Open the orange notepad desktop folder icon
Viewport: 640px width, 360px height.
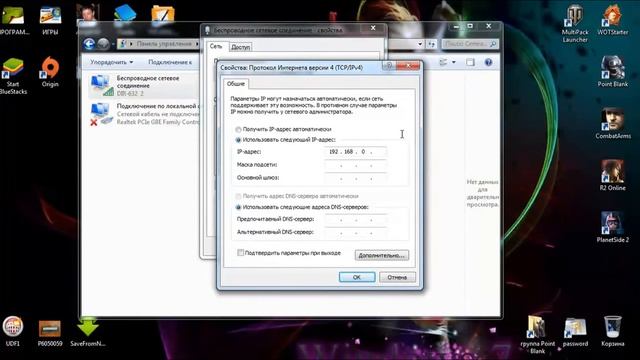pos(162,13)
